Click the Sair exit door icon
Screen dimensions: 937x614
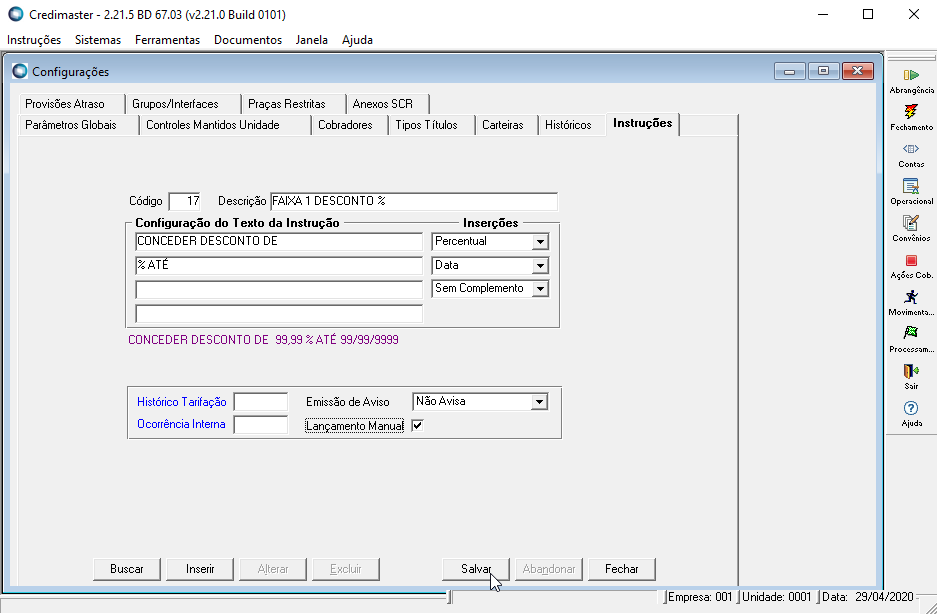911,371
